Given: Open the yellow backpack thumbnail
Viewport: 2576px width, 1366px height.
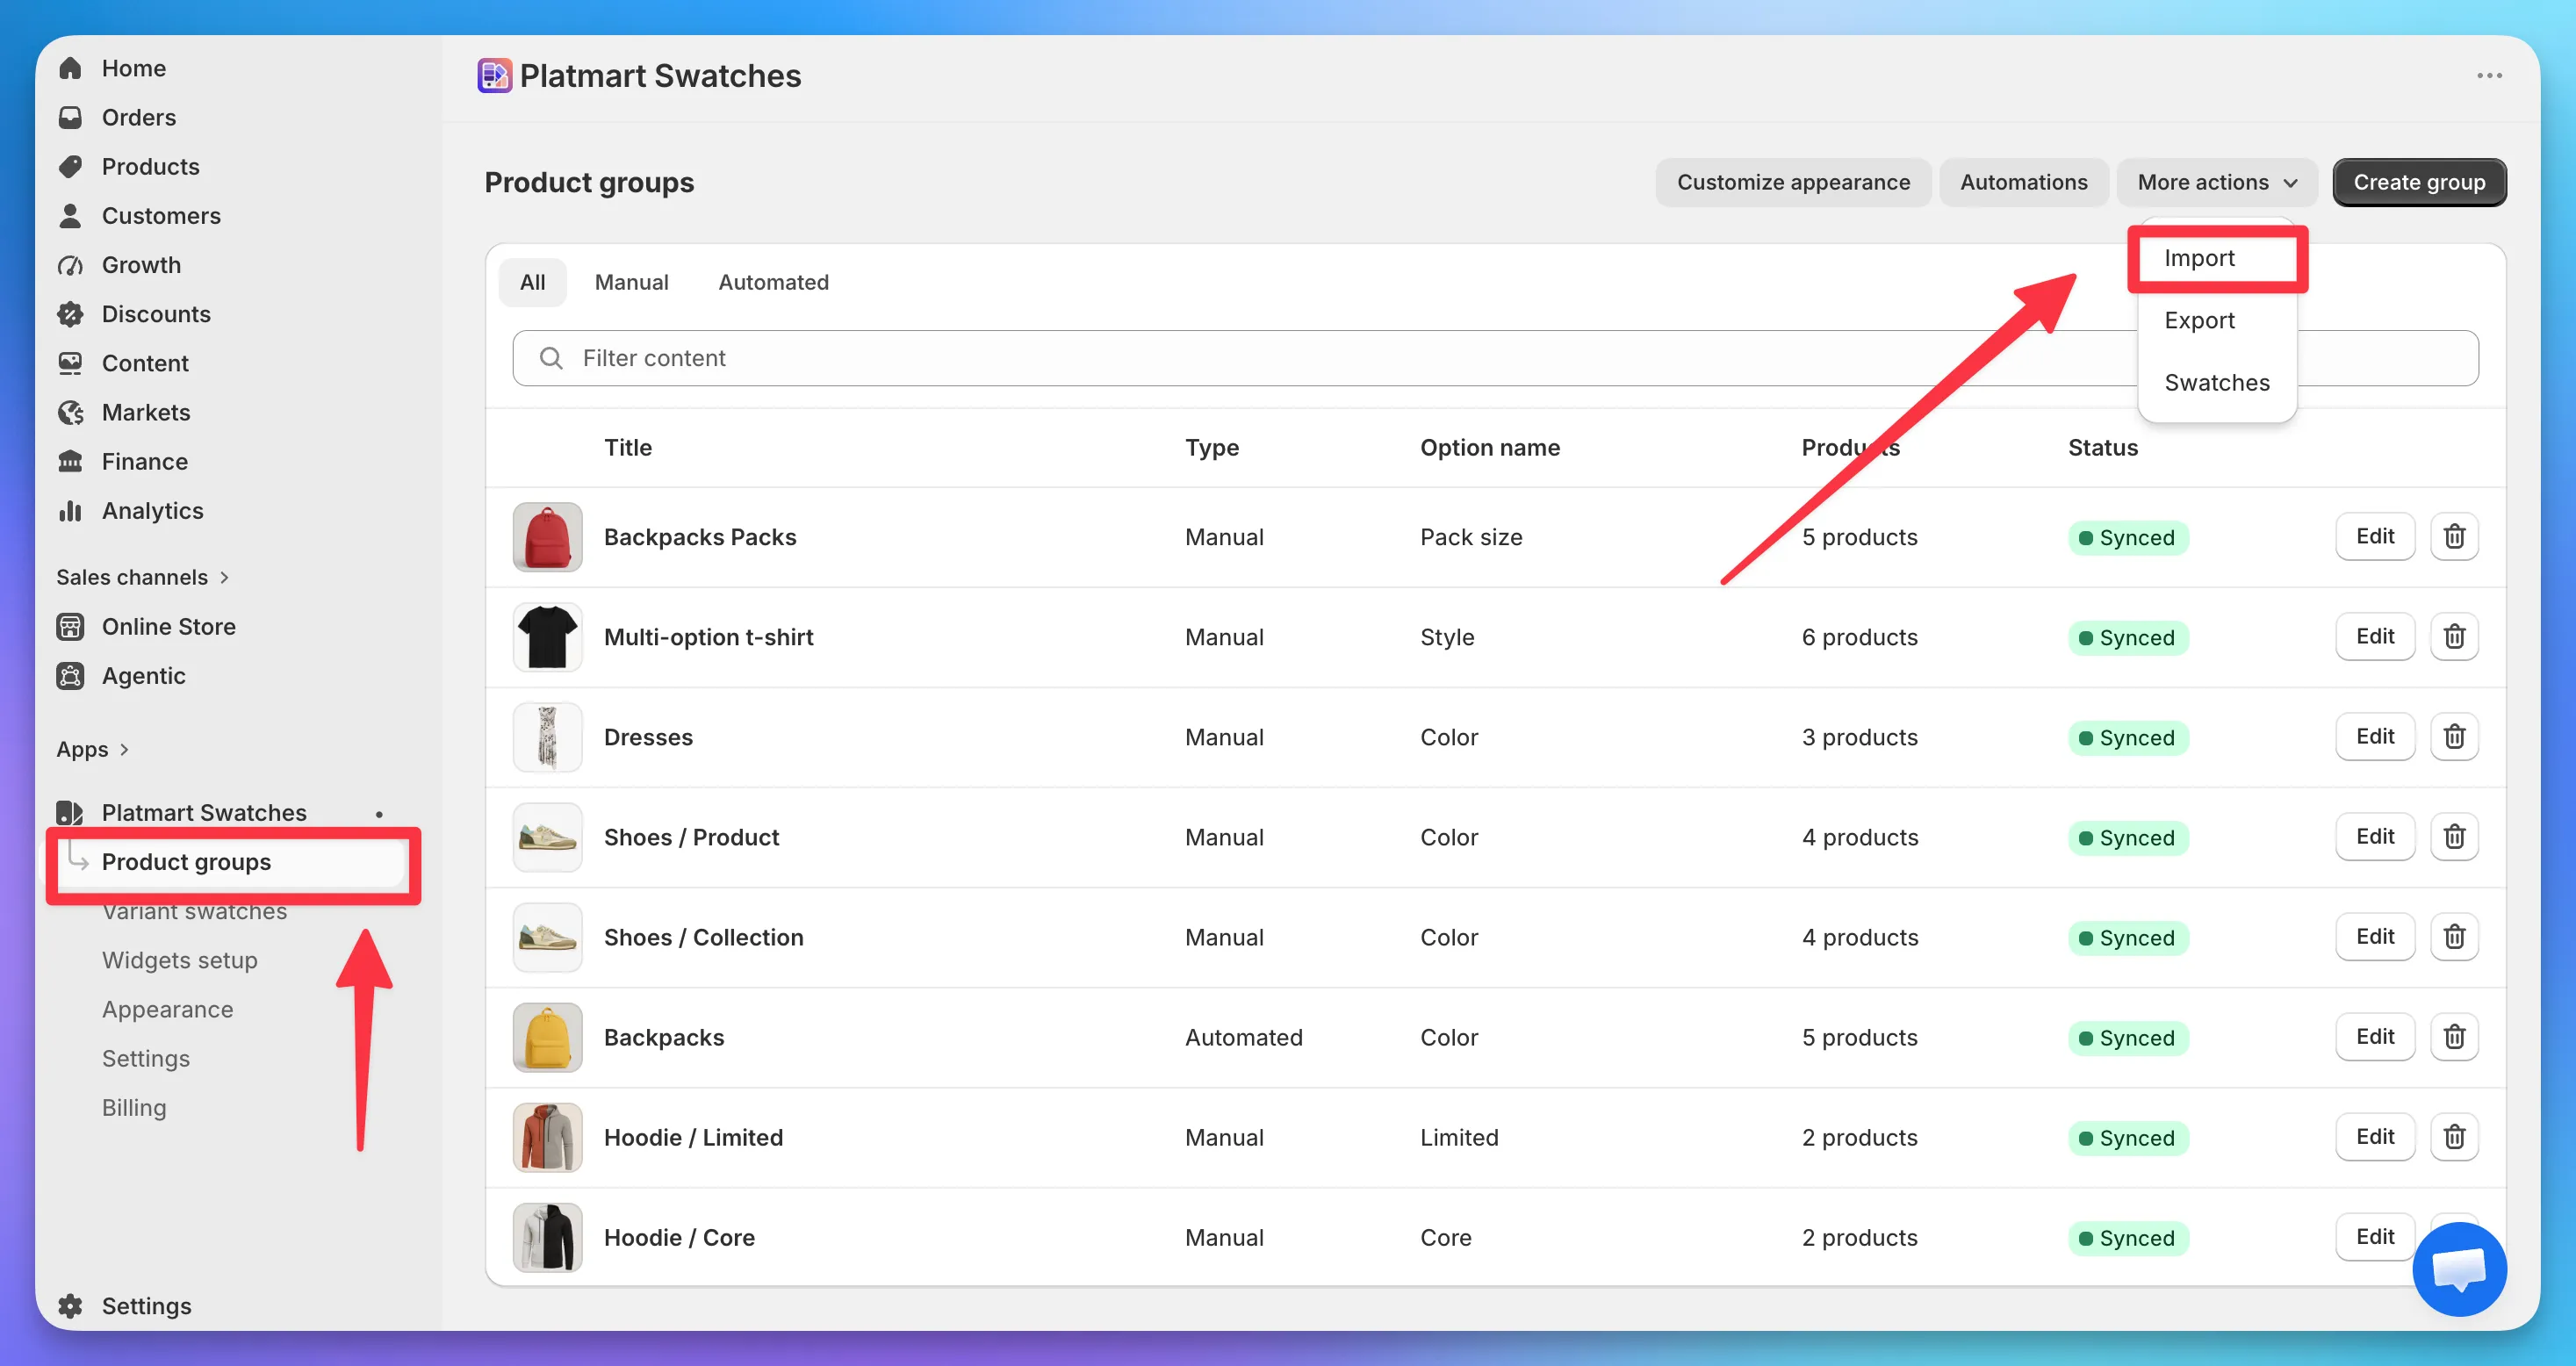Looking at the screenshot, I should tap(547, 1037).
